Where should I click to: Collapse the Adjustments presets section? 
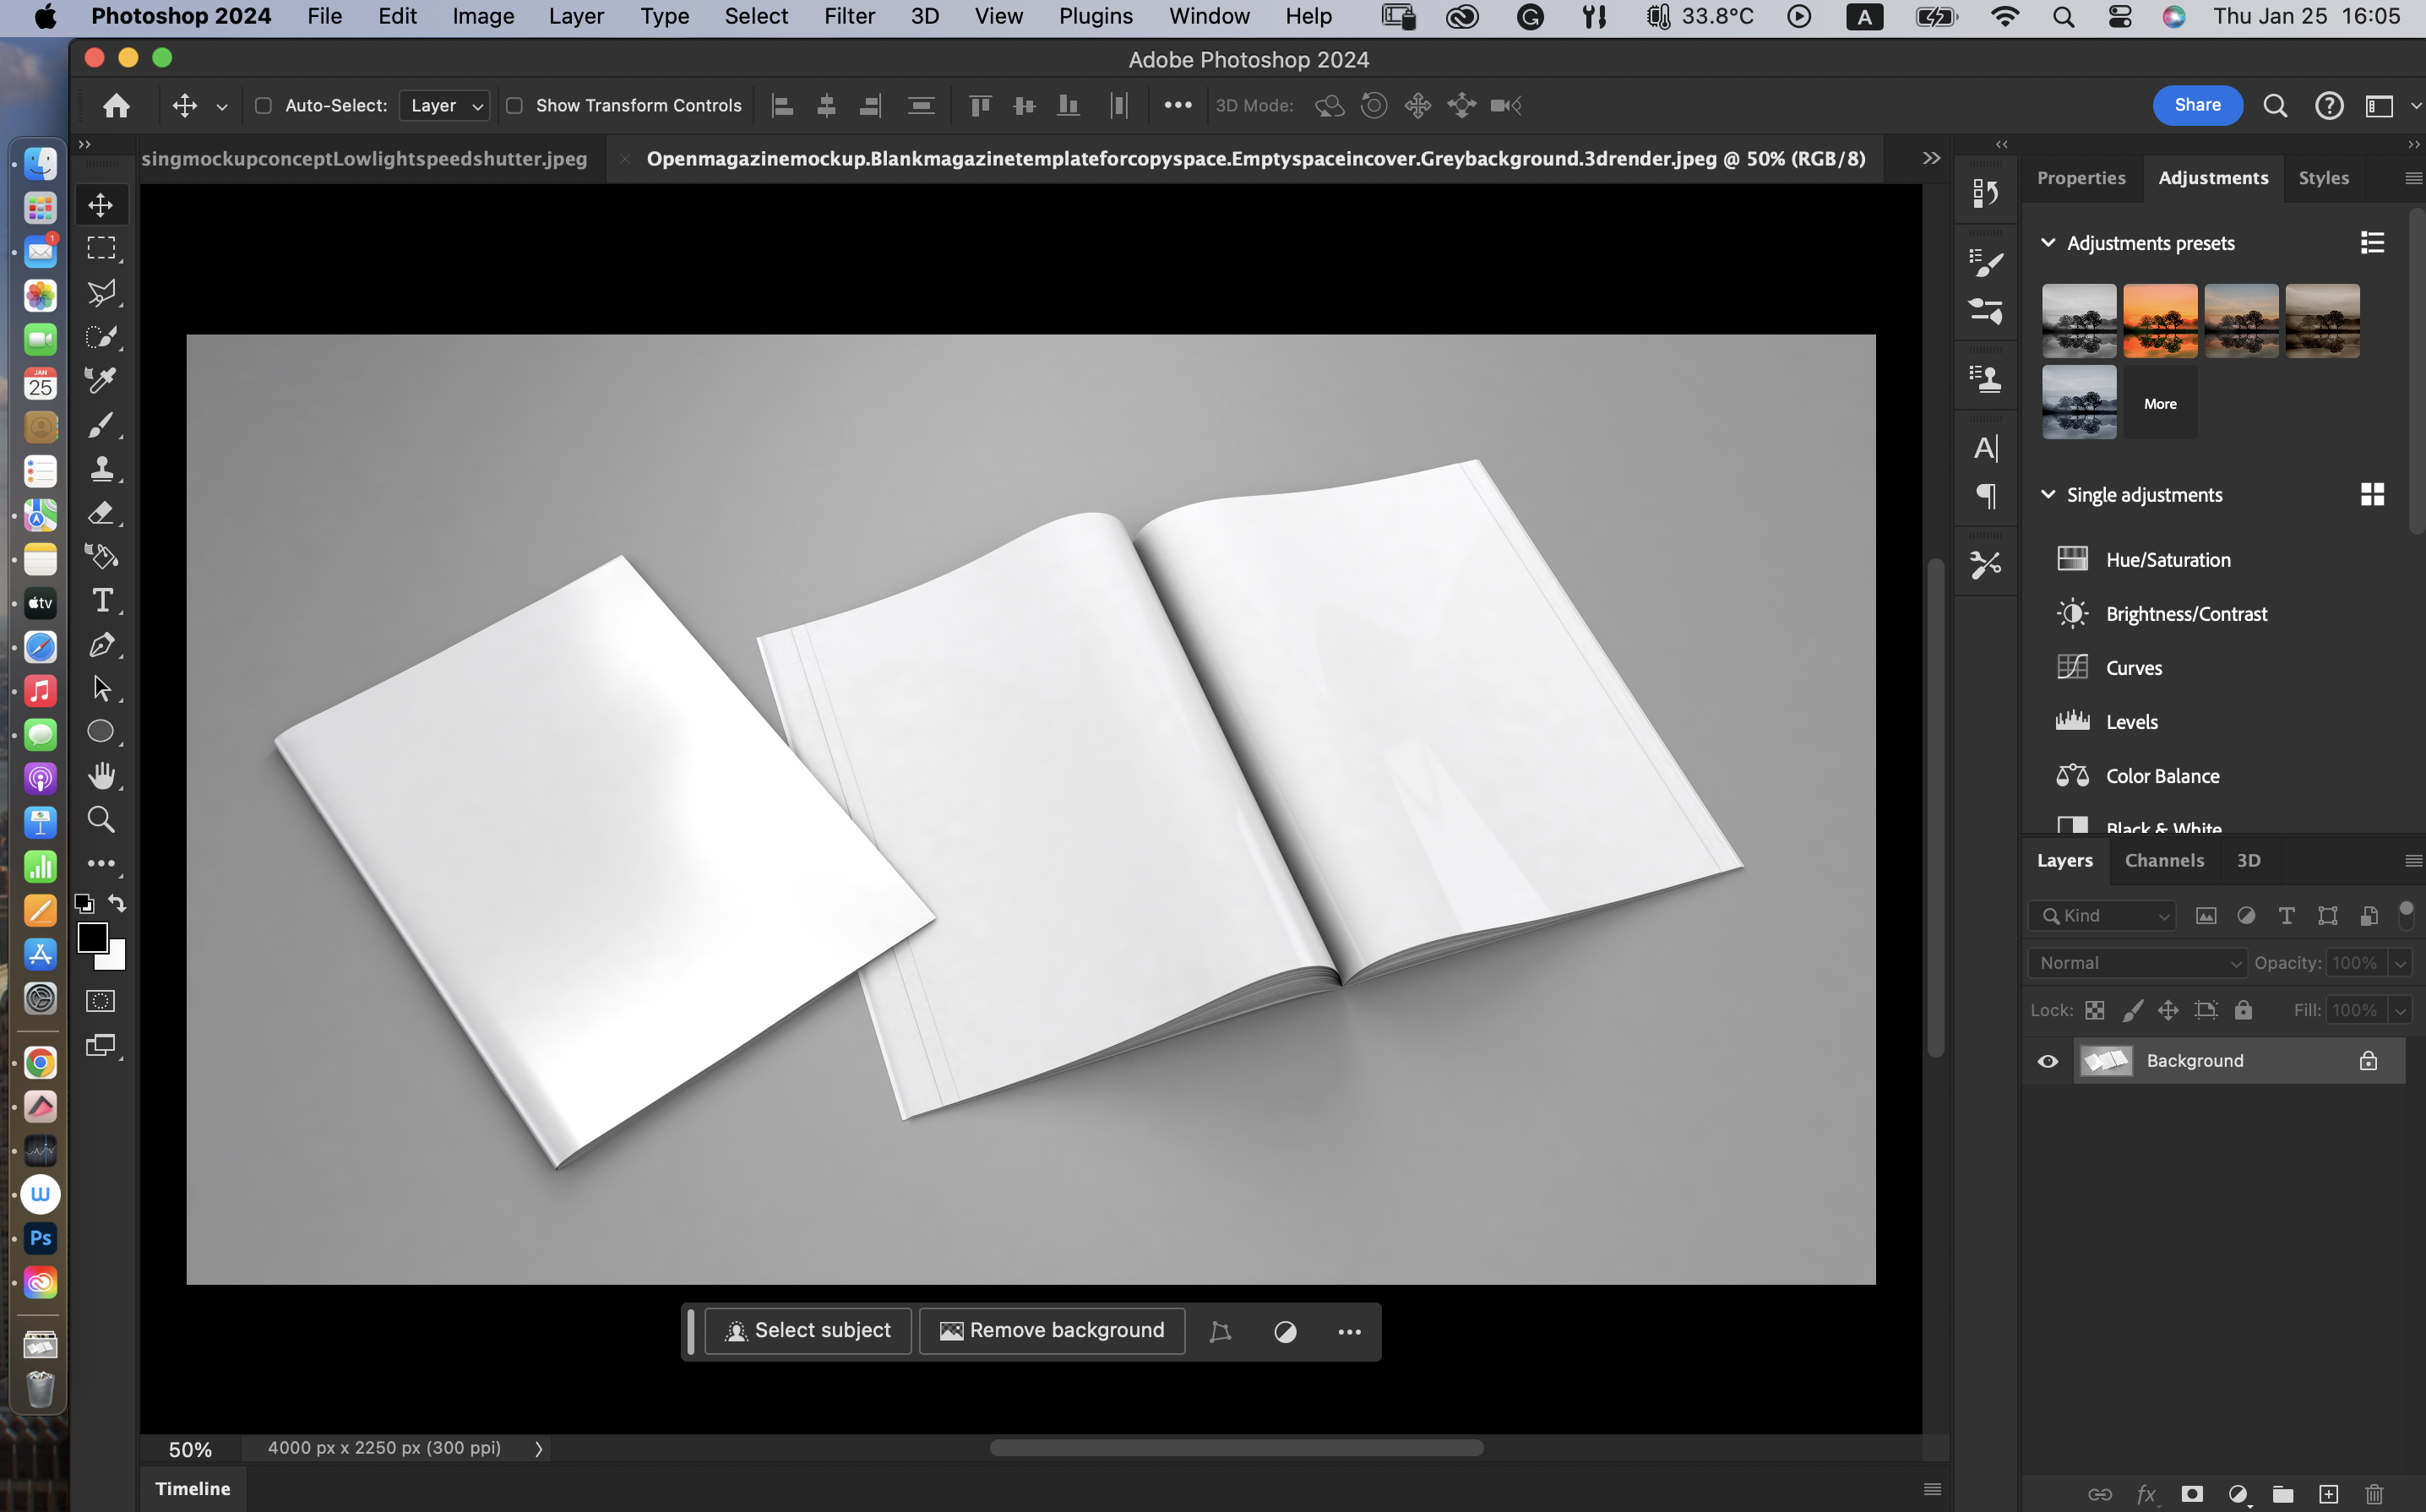pyautogui.click(x=2047, y=243)
